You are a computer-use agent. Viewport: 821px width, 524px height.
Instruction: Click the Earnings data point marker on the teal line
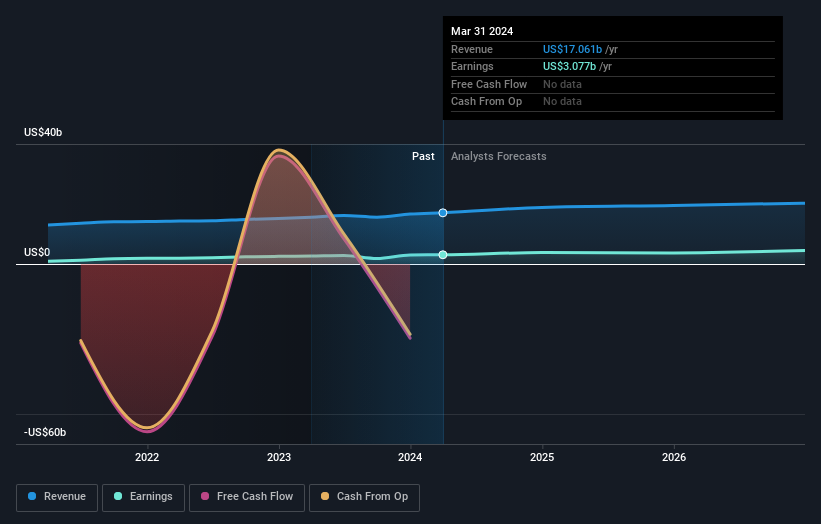[443, 254]
